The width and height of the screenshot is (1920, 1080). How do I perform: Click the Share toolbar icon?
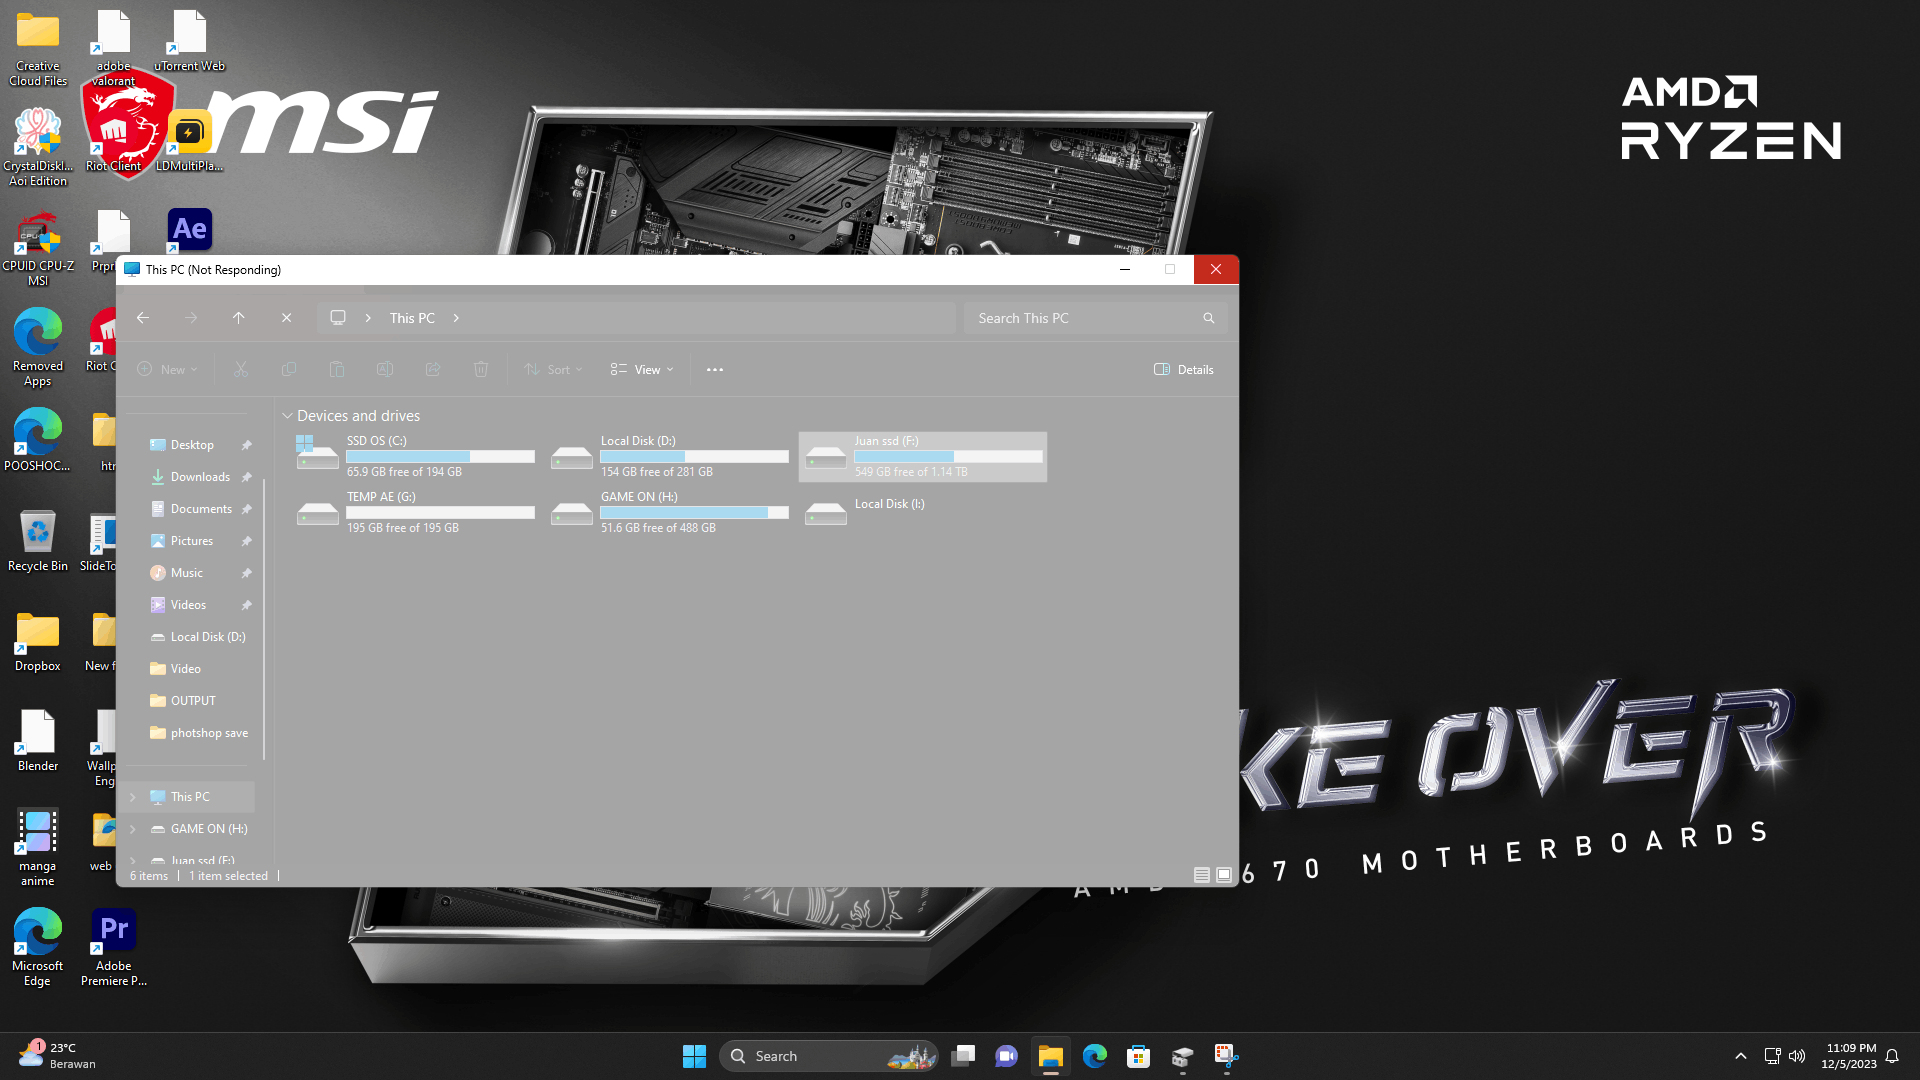click(433, 370)
